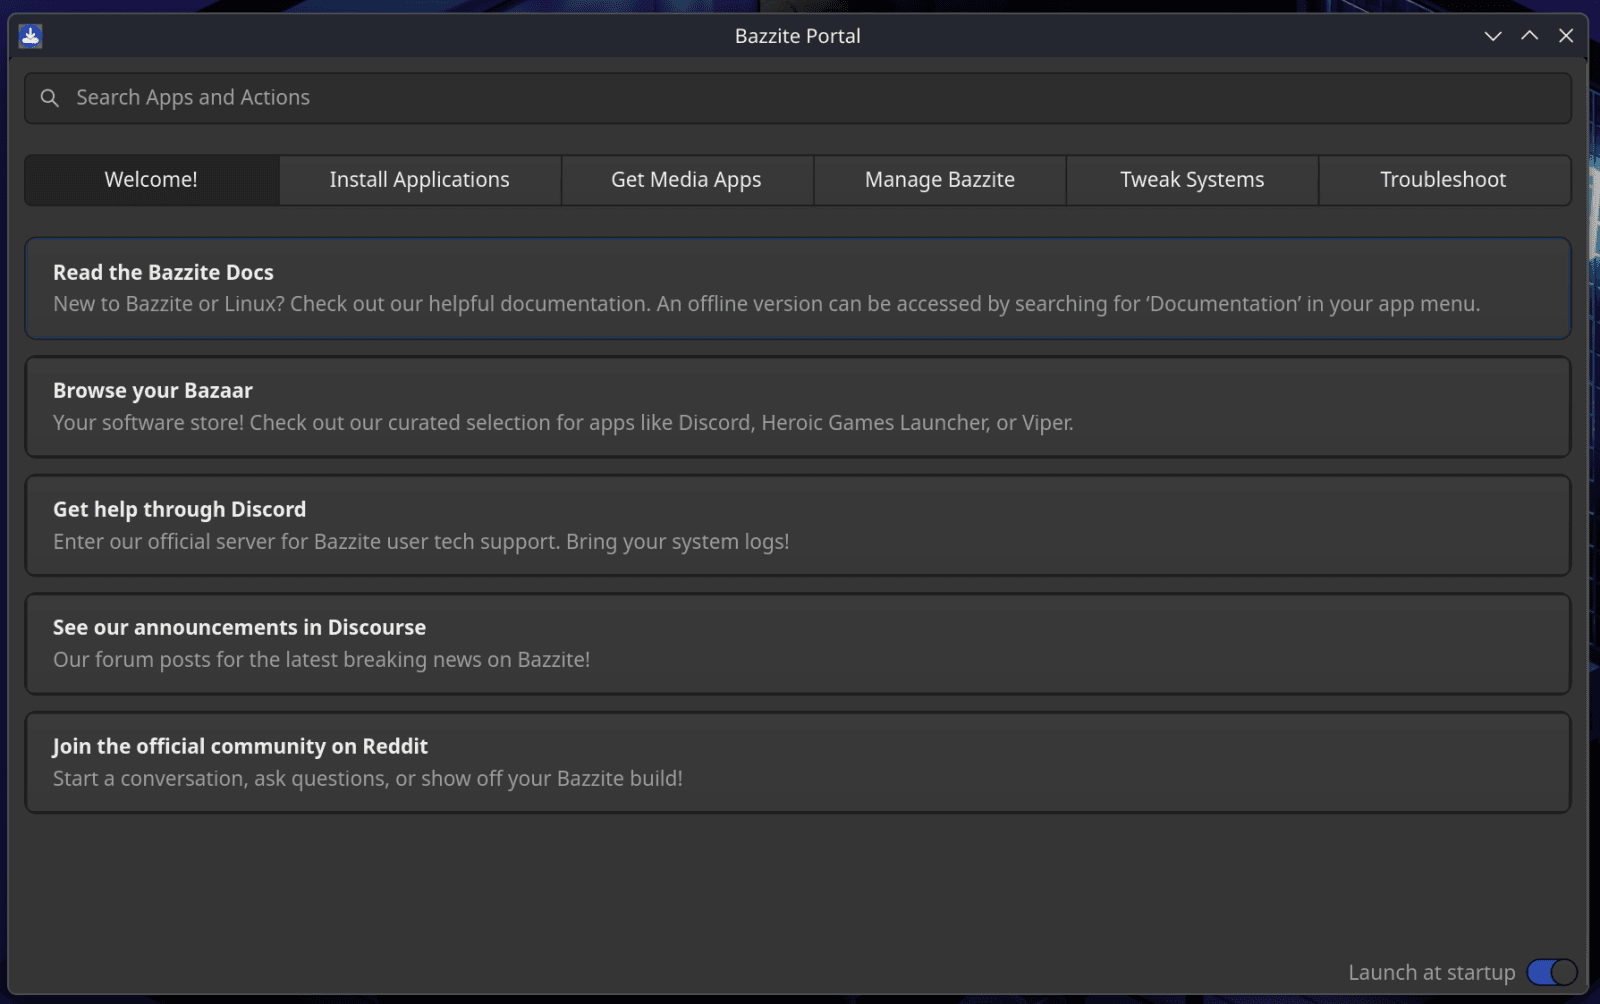
Task: Open Join the official community on Reddit
Action: tap(798, 762)
